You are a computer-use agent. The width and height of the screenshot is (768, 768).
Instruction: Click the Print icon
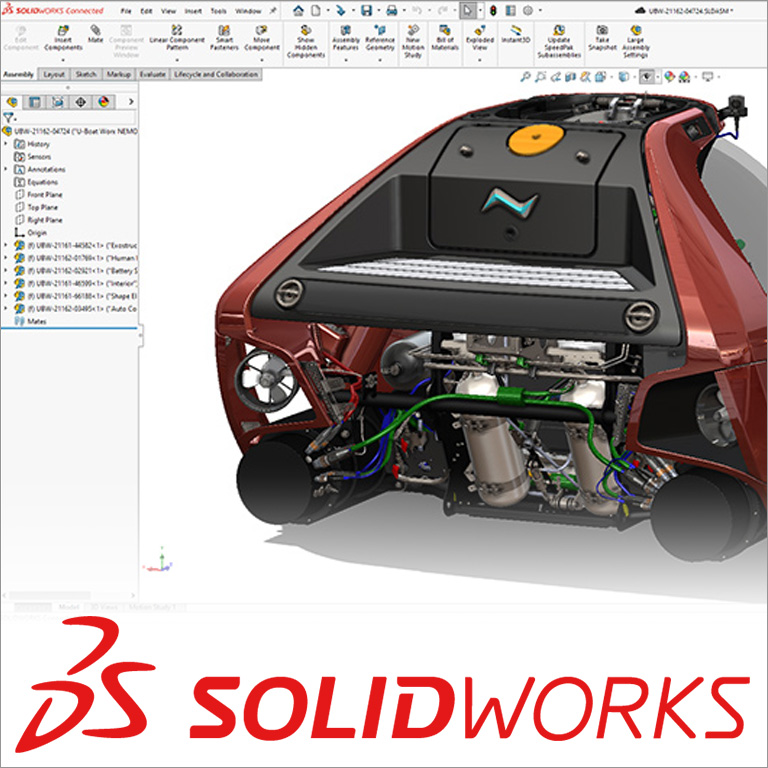[x=391, y=10]
